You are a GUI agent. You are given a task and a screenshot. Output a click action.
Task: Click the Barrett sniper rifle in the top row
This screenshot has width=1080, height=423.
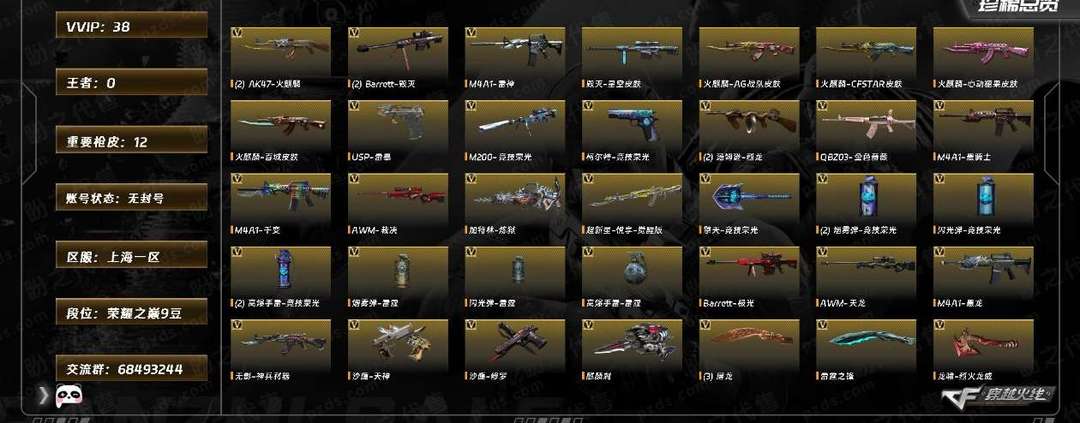point(398,52)
